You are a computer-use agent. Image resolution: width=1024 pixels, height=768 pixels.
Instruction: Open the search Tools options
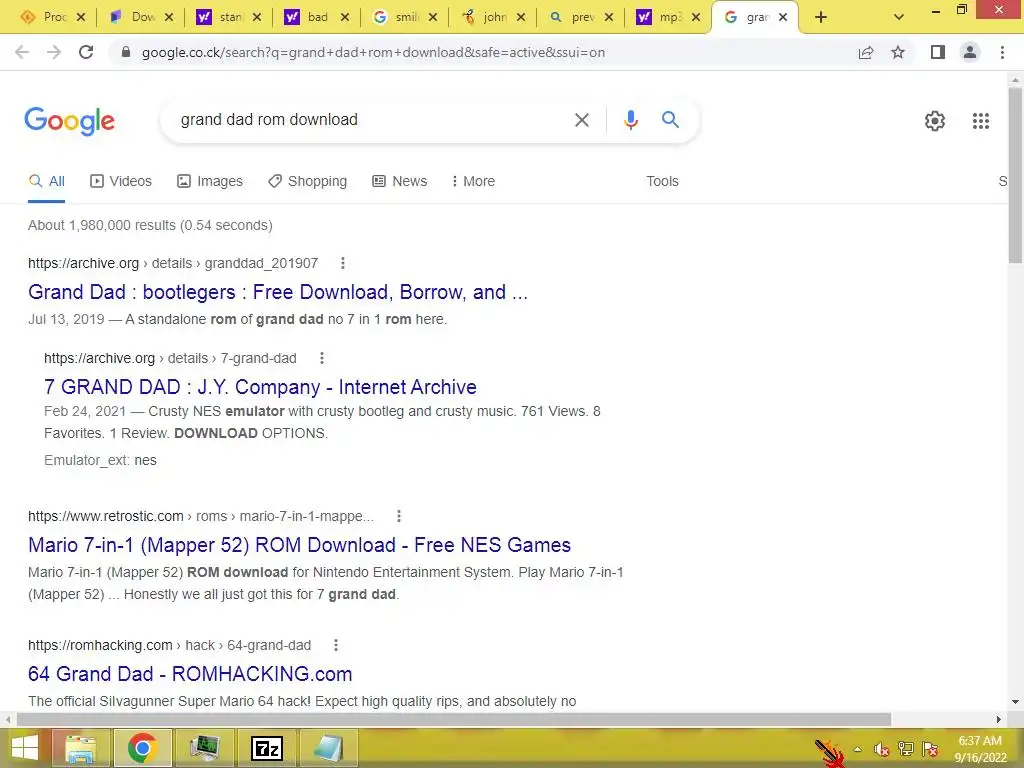tap(662, 181)
